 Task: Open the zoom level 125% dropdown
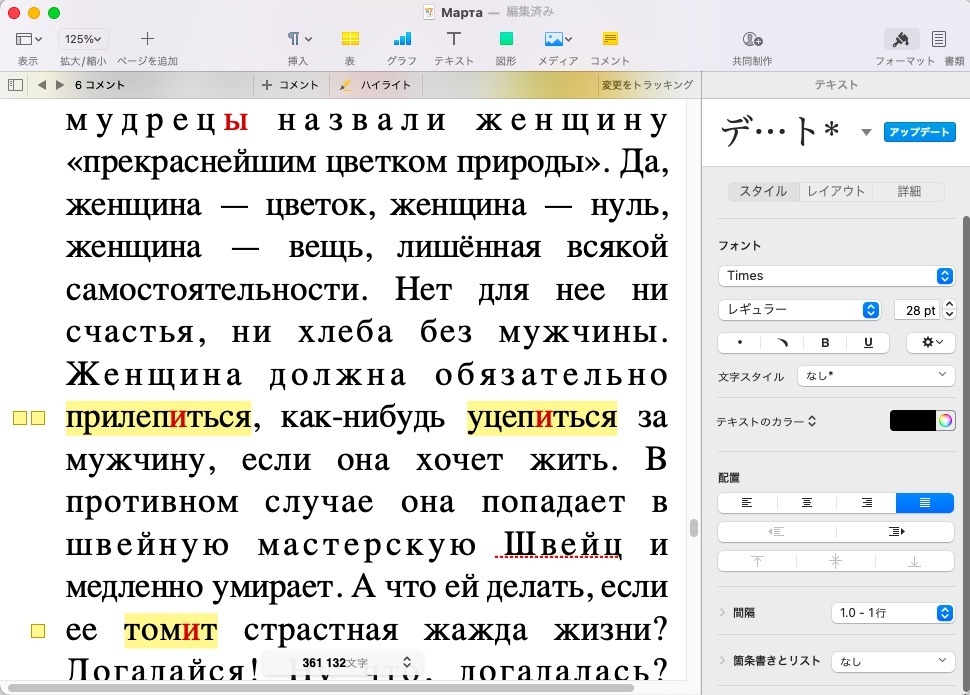tap(85, 40)
